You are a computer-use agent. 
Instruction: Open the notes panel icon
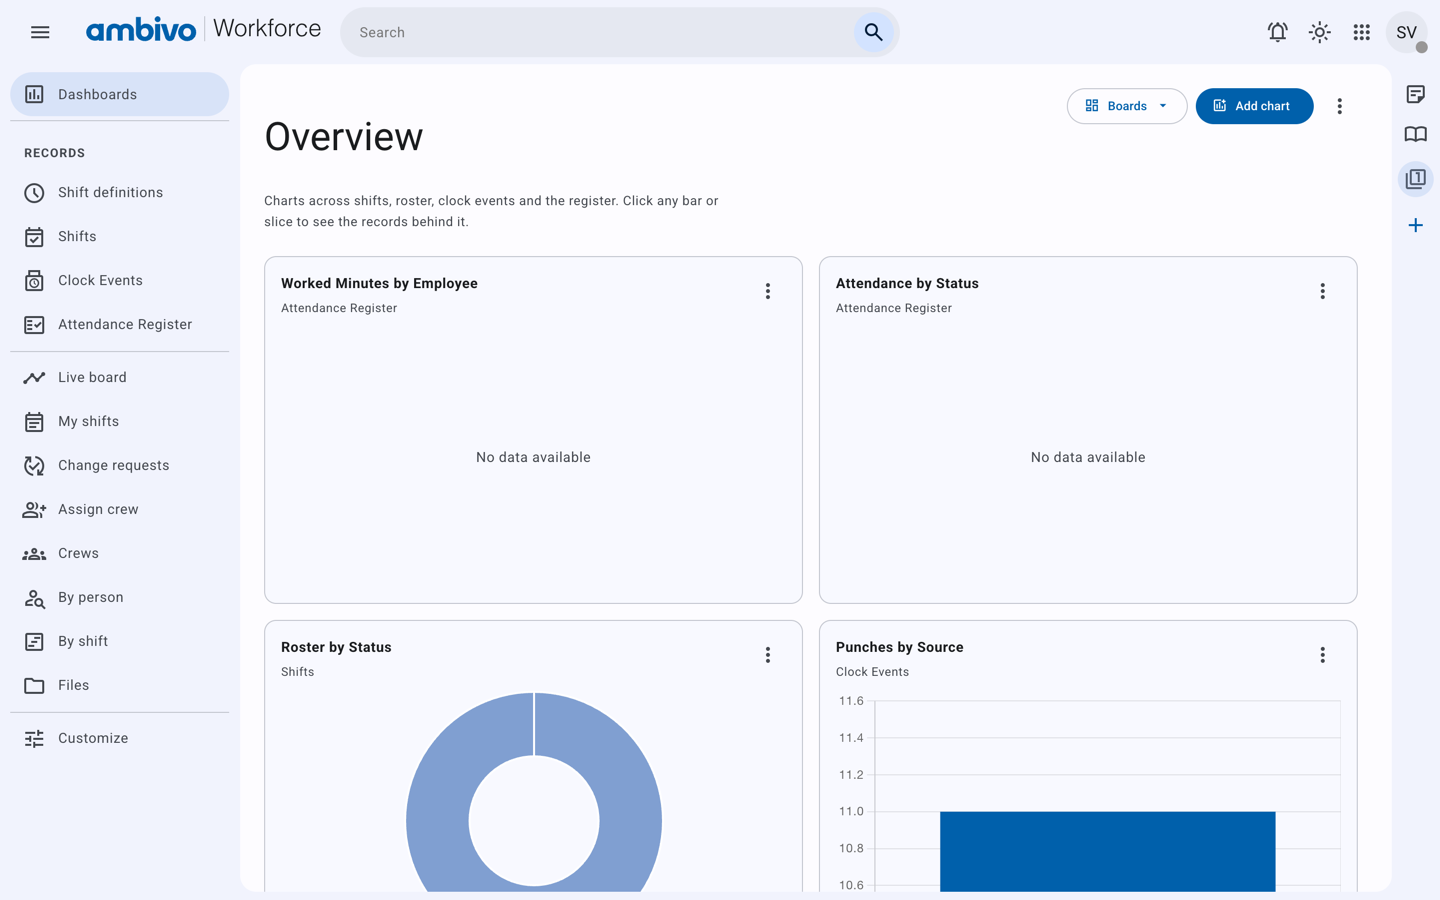click(x=1415, y=94)
